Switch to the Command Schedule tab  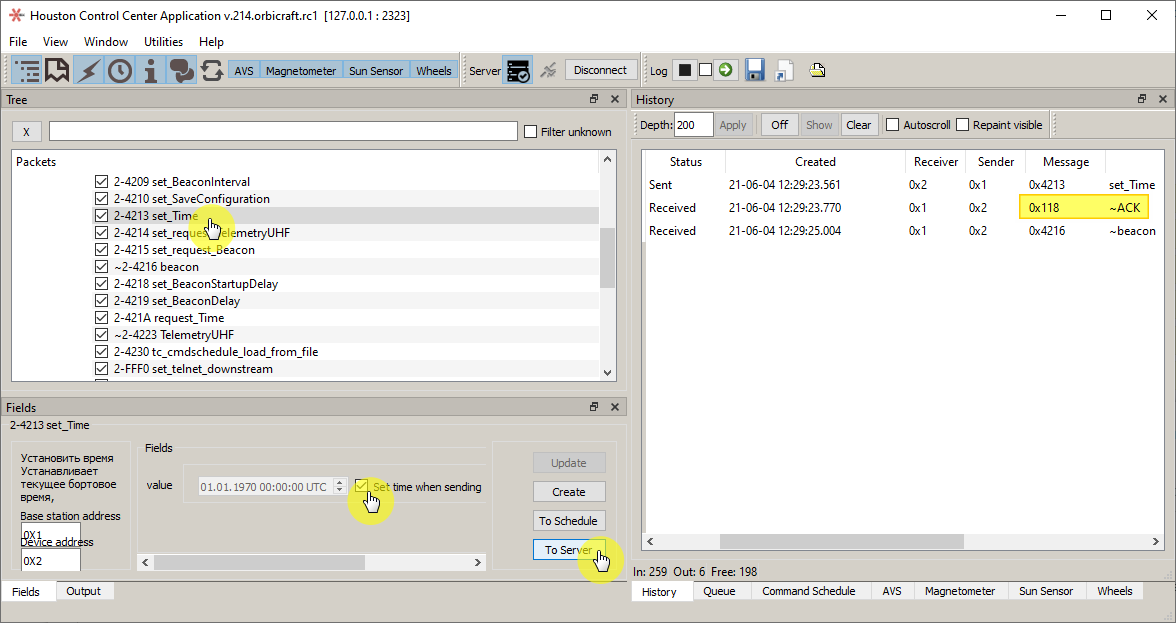tap(808, 591)
